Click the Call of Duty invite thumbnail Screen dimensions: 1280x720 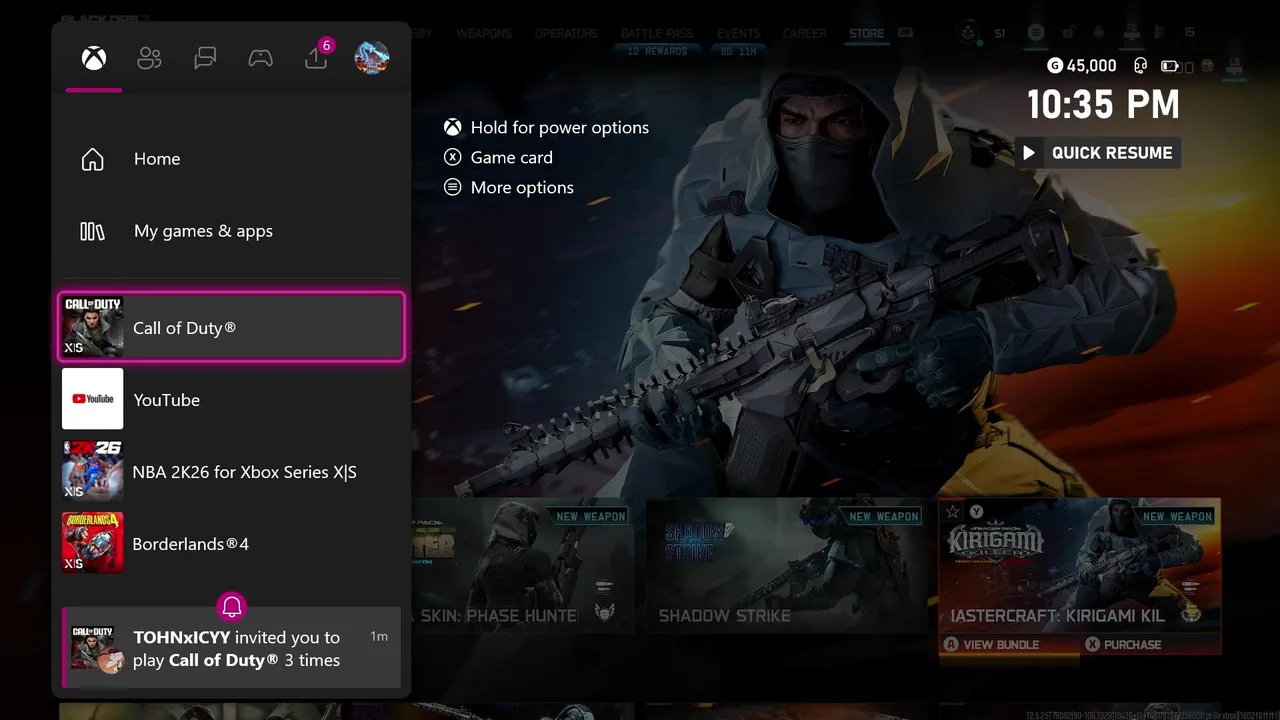98,648
